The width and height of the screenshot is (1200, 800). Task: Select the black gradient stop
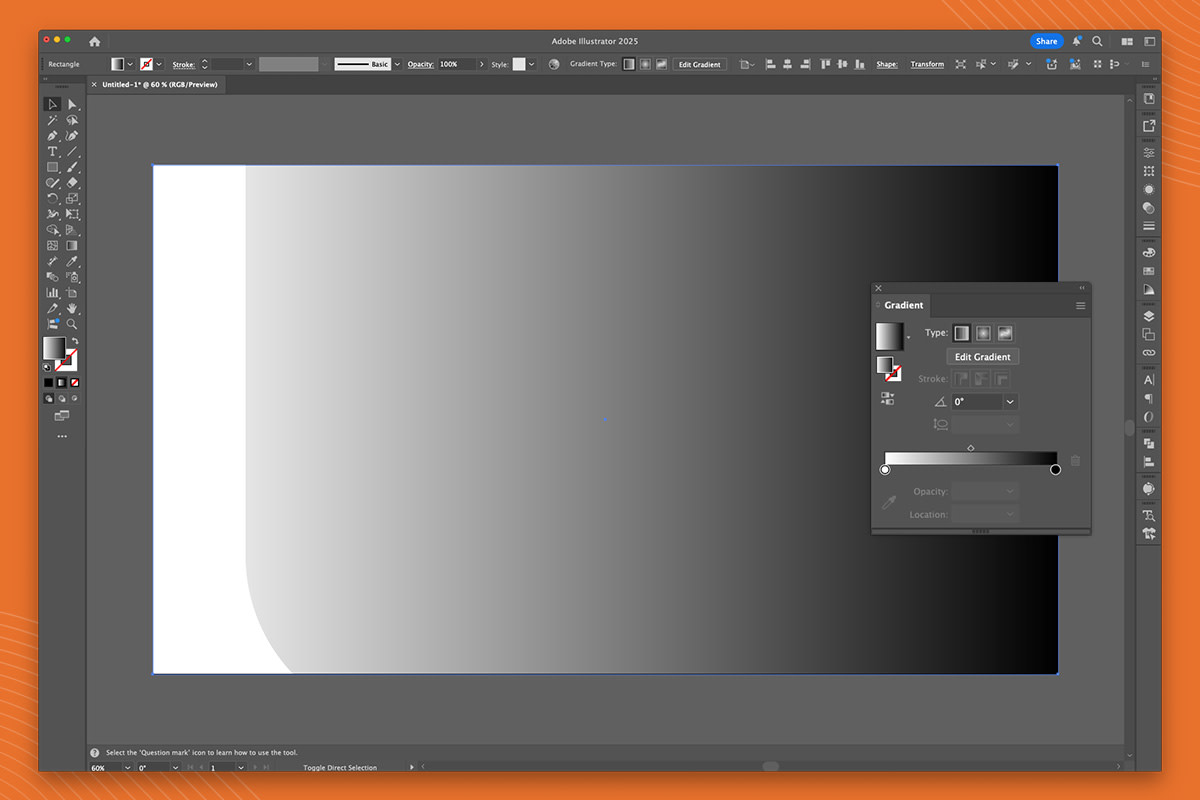(1055, 470)
